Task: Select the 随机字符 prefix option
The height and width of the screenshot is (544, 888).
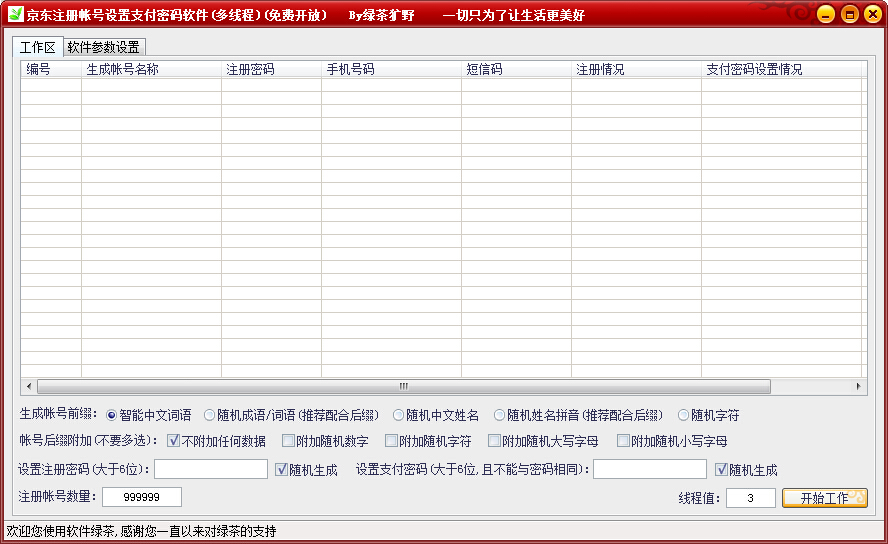Action: (684, 415)
